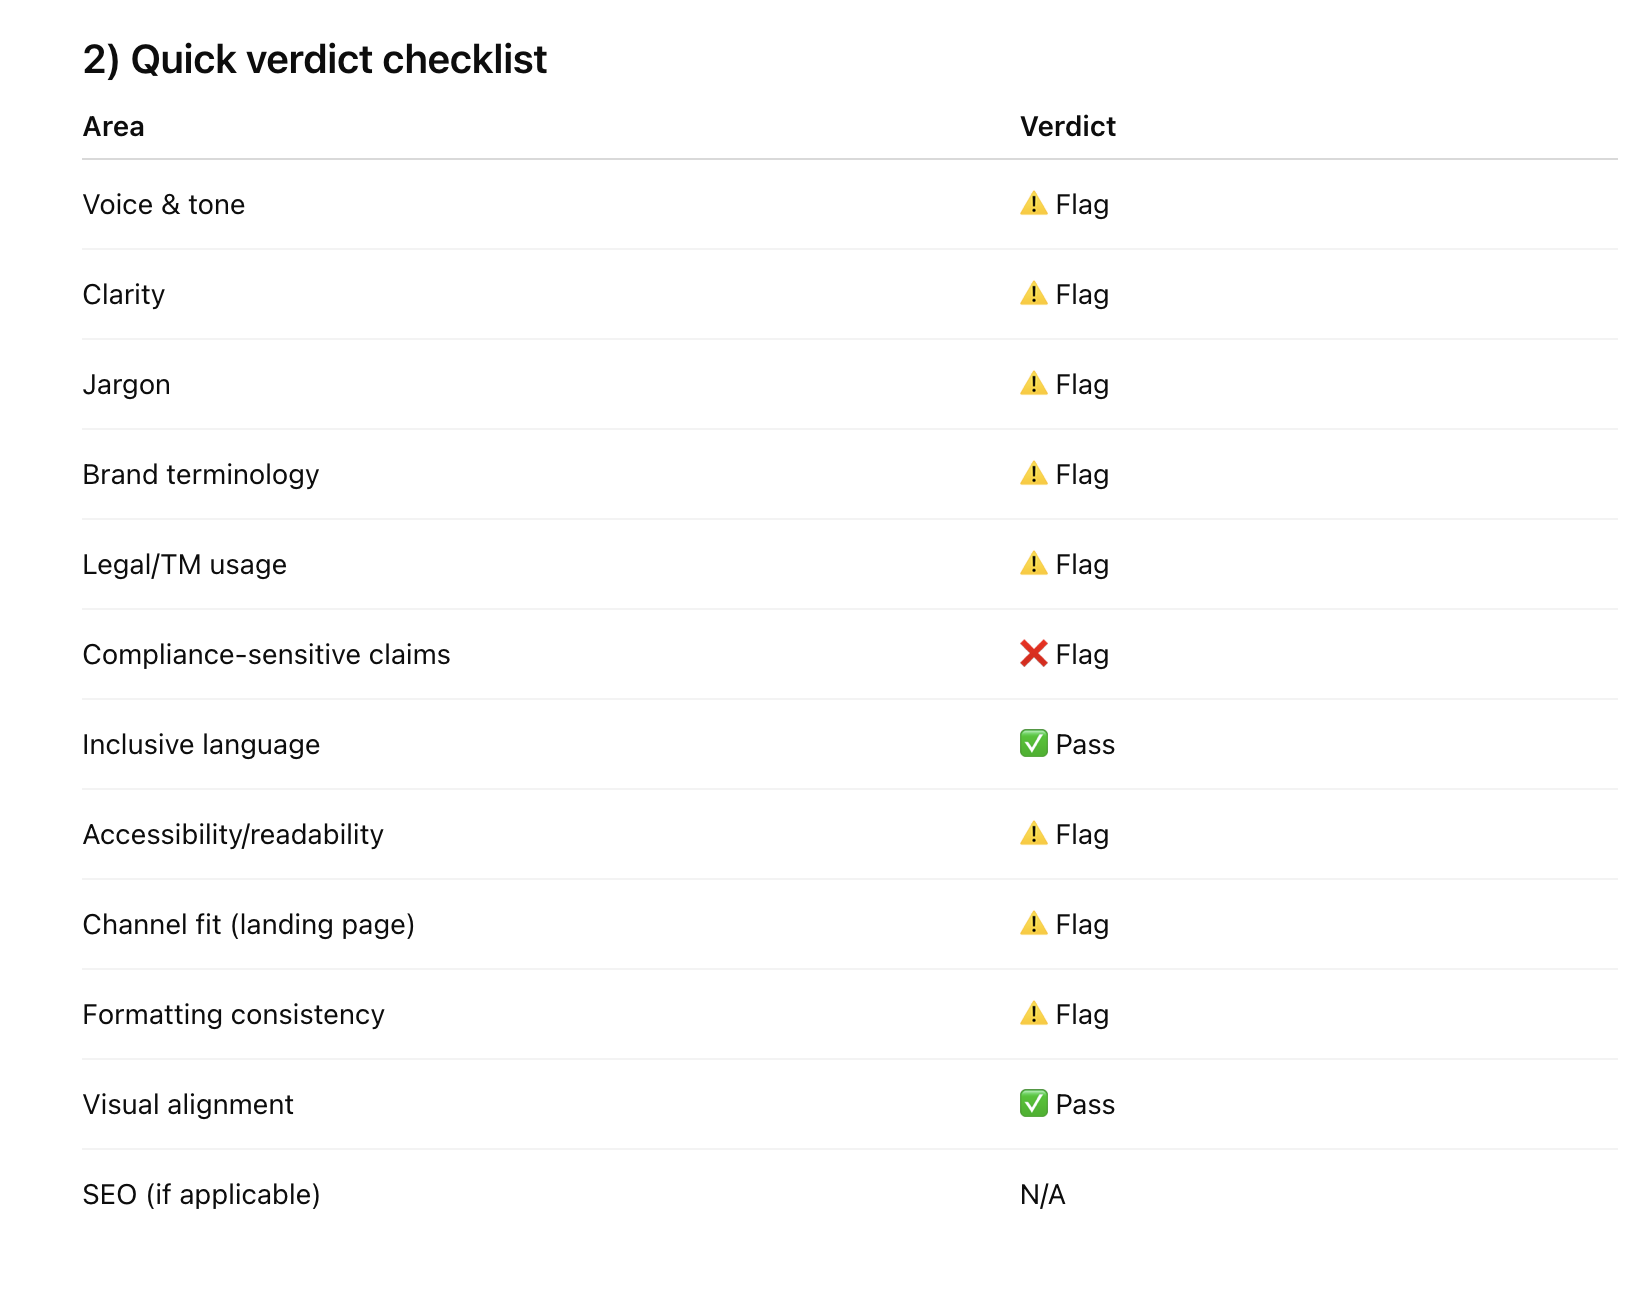Click the warning icon for Channel fit
Screen dimensions: 1652x1292
[x=1033, y=924]
